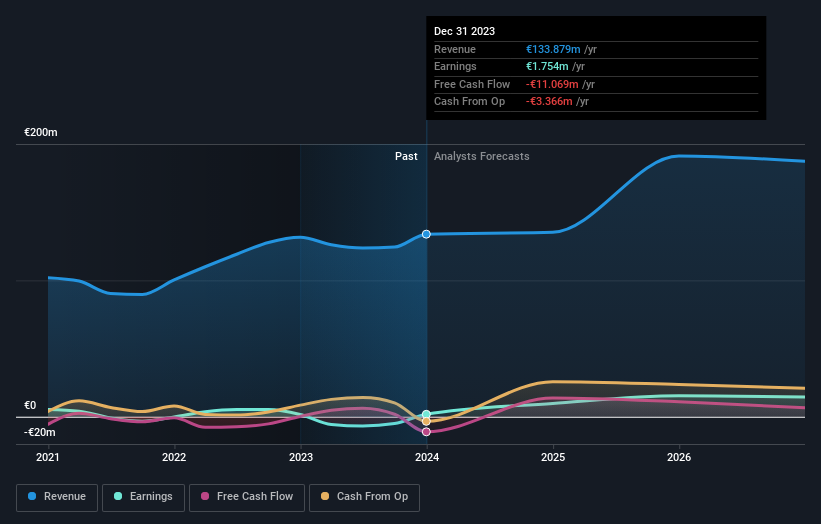This screenshot has height=524, width=821.
Task: Click the €0 y-axis label
Action: click(30, 406)
